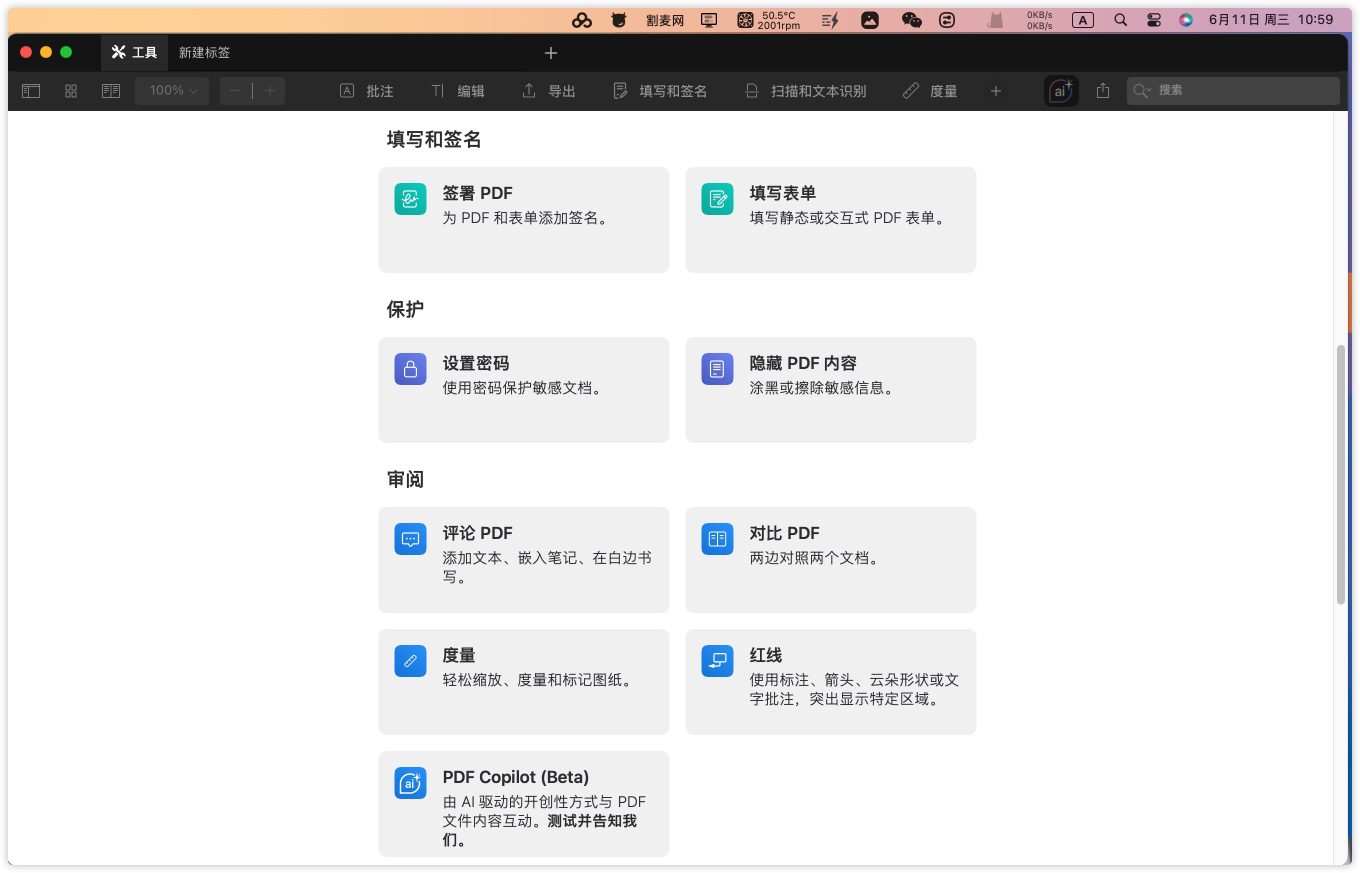The height and width of the screenshot is (873, 1360).
Task: Switch to thumbnail grid view icon
Action: coord(71,91)
